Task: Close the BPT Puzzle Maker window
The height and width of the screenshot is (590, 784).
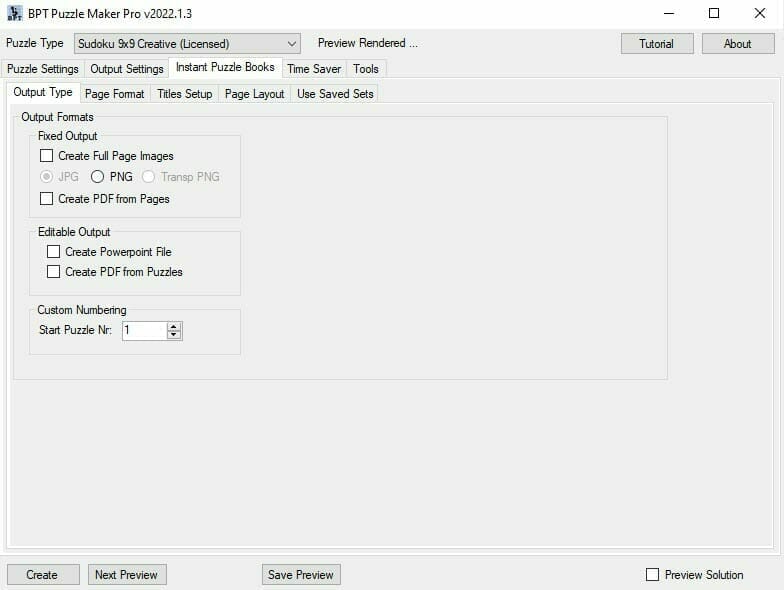Action: (760, 14)
